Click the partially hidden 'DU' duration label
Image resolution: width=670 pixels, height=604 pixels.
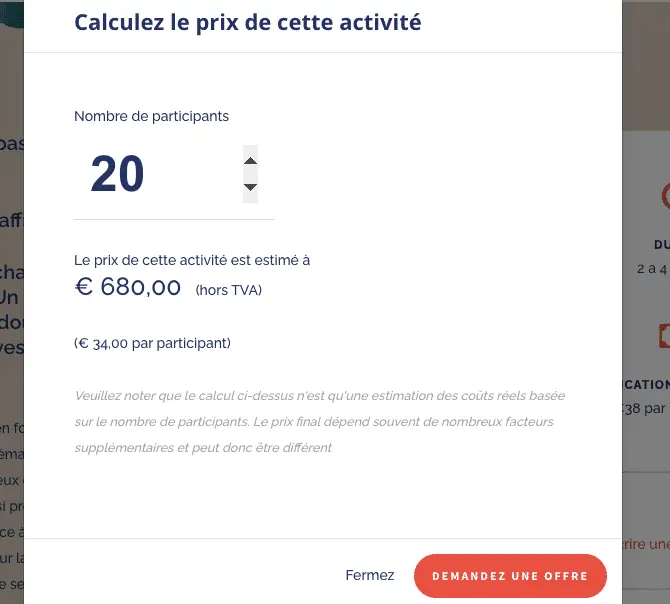click(x=661, y=244)
